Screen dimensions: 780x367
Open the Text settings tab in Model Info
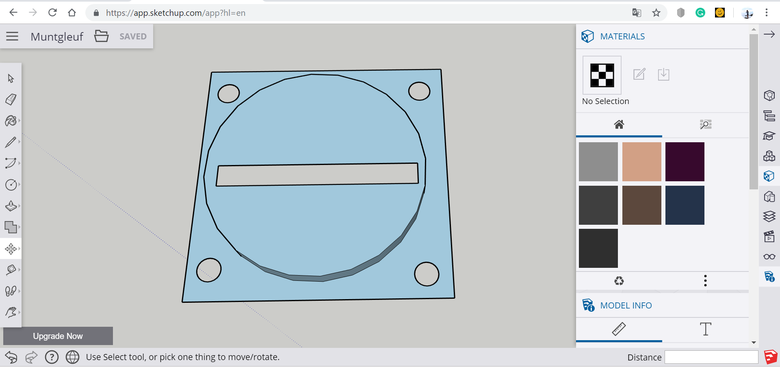click(x=705, y=329)
